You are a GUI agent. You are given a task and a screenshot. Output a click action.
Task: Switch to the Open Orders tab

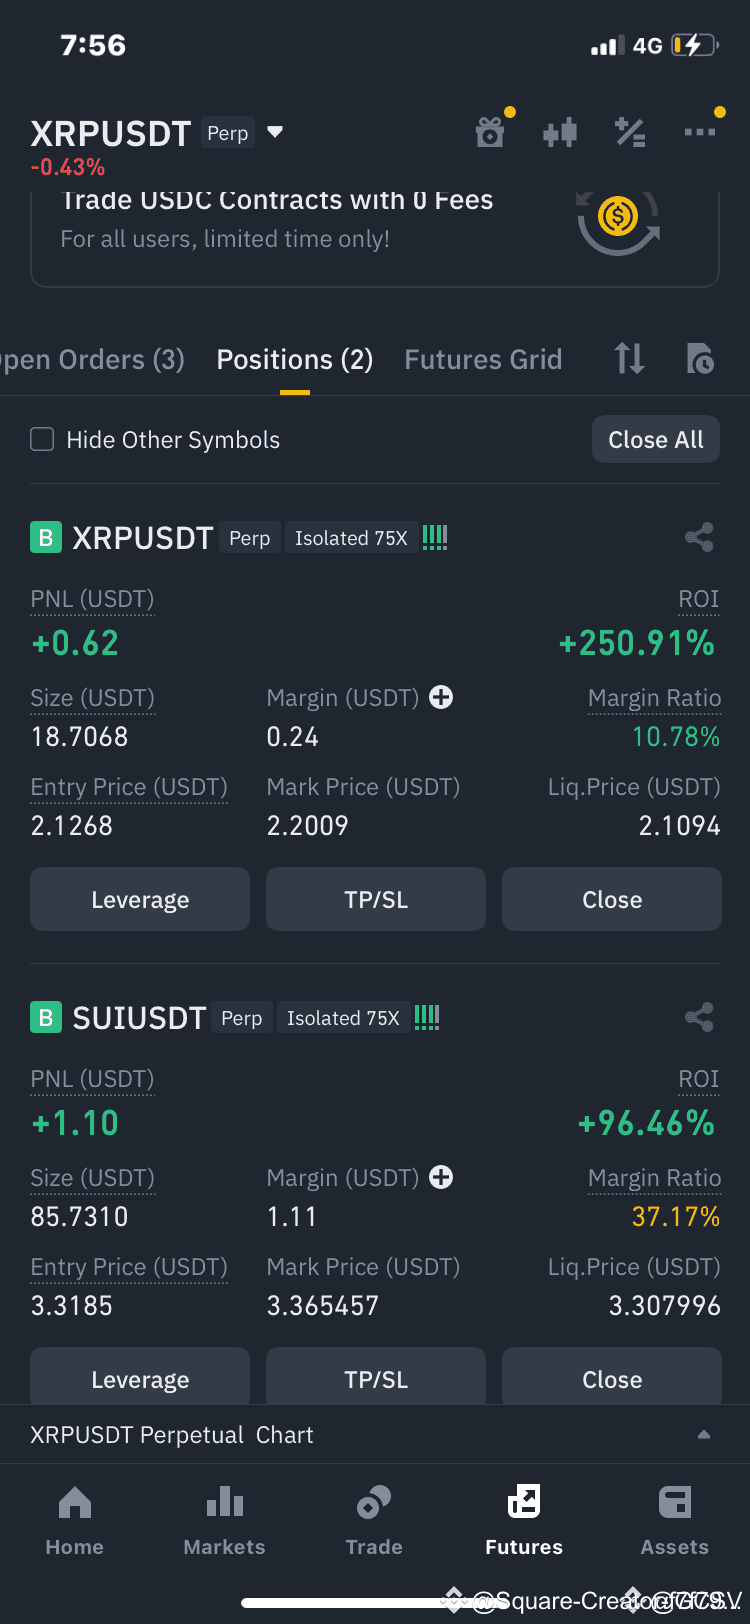(x=92, y=360)
